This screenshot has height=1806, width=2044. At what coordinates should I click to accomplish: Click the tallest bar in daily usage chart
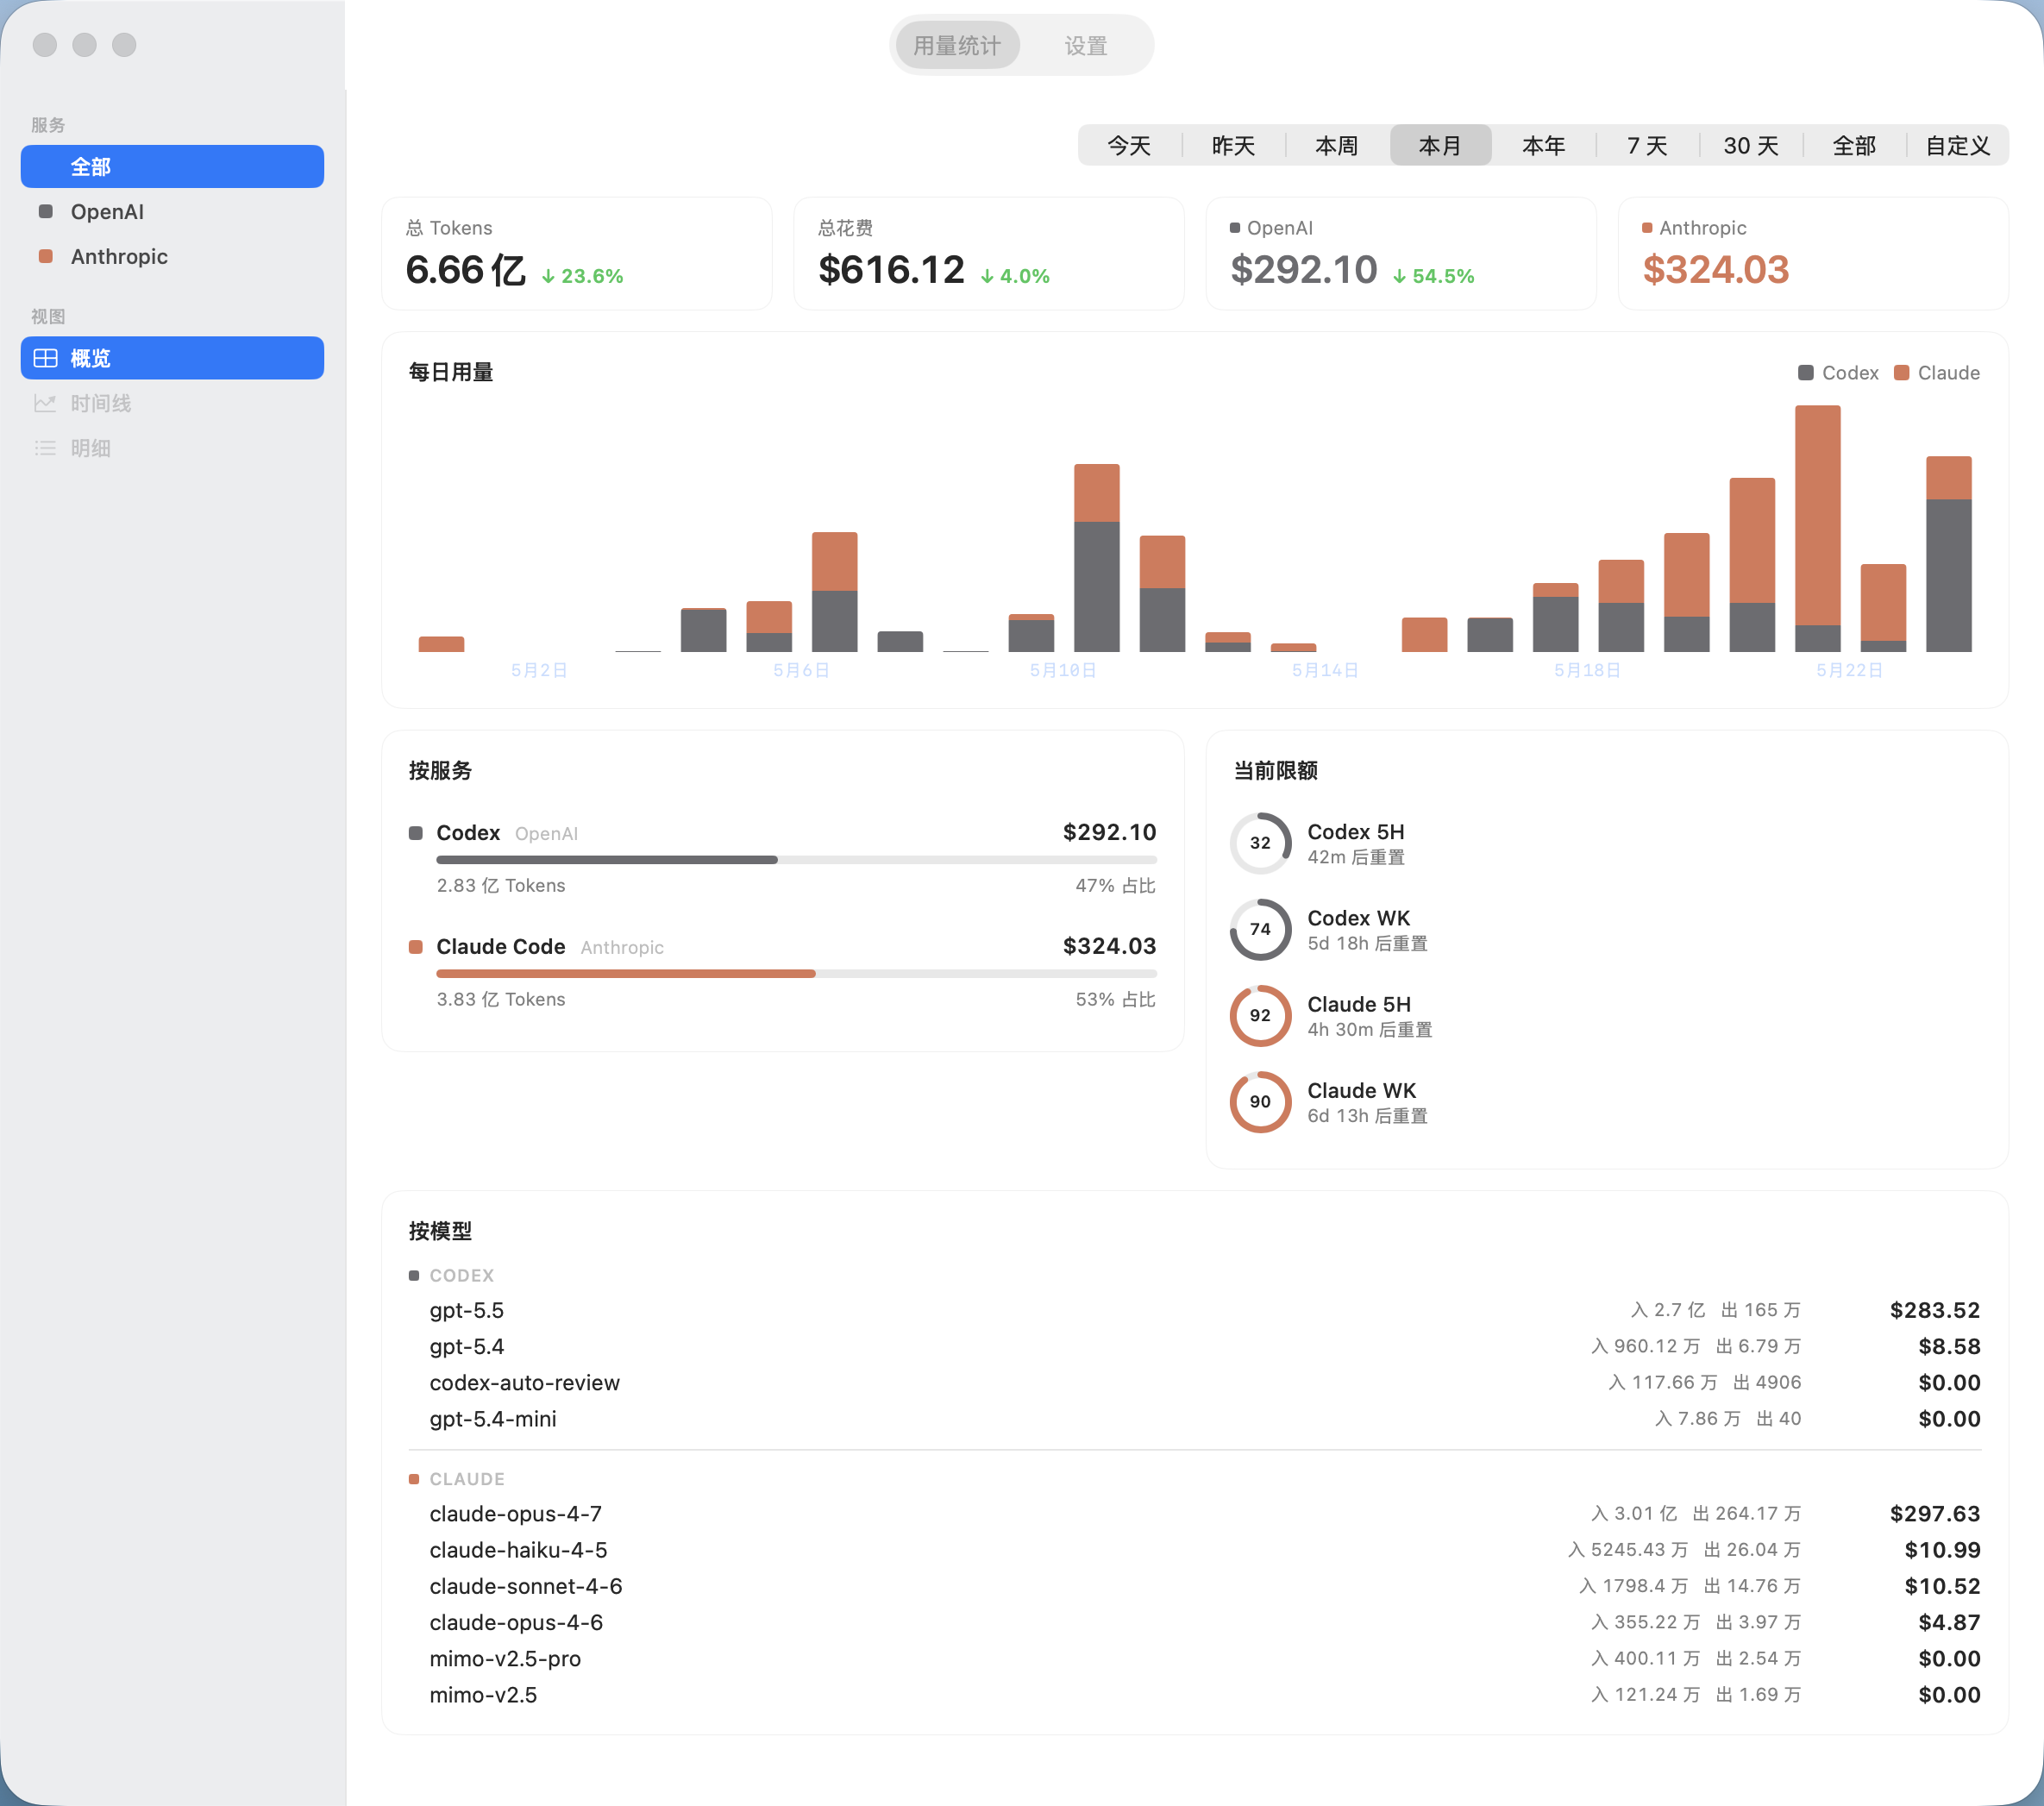point(1818,528)
